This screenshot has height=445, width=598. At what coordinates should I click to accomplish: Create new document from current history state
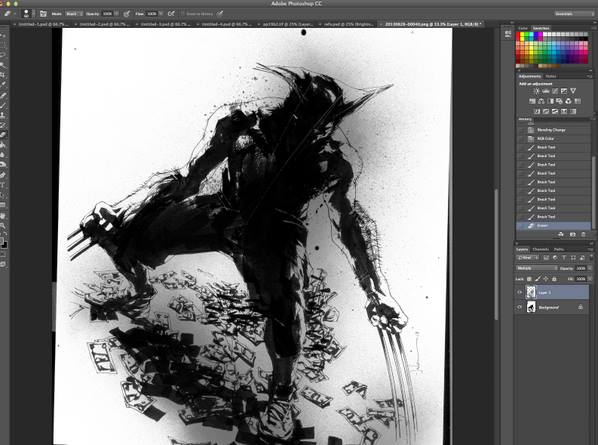[x=561, y=234]
